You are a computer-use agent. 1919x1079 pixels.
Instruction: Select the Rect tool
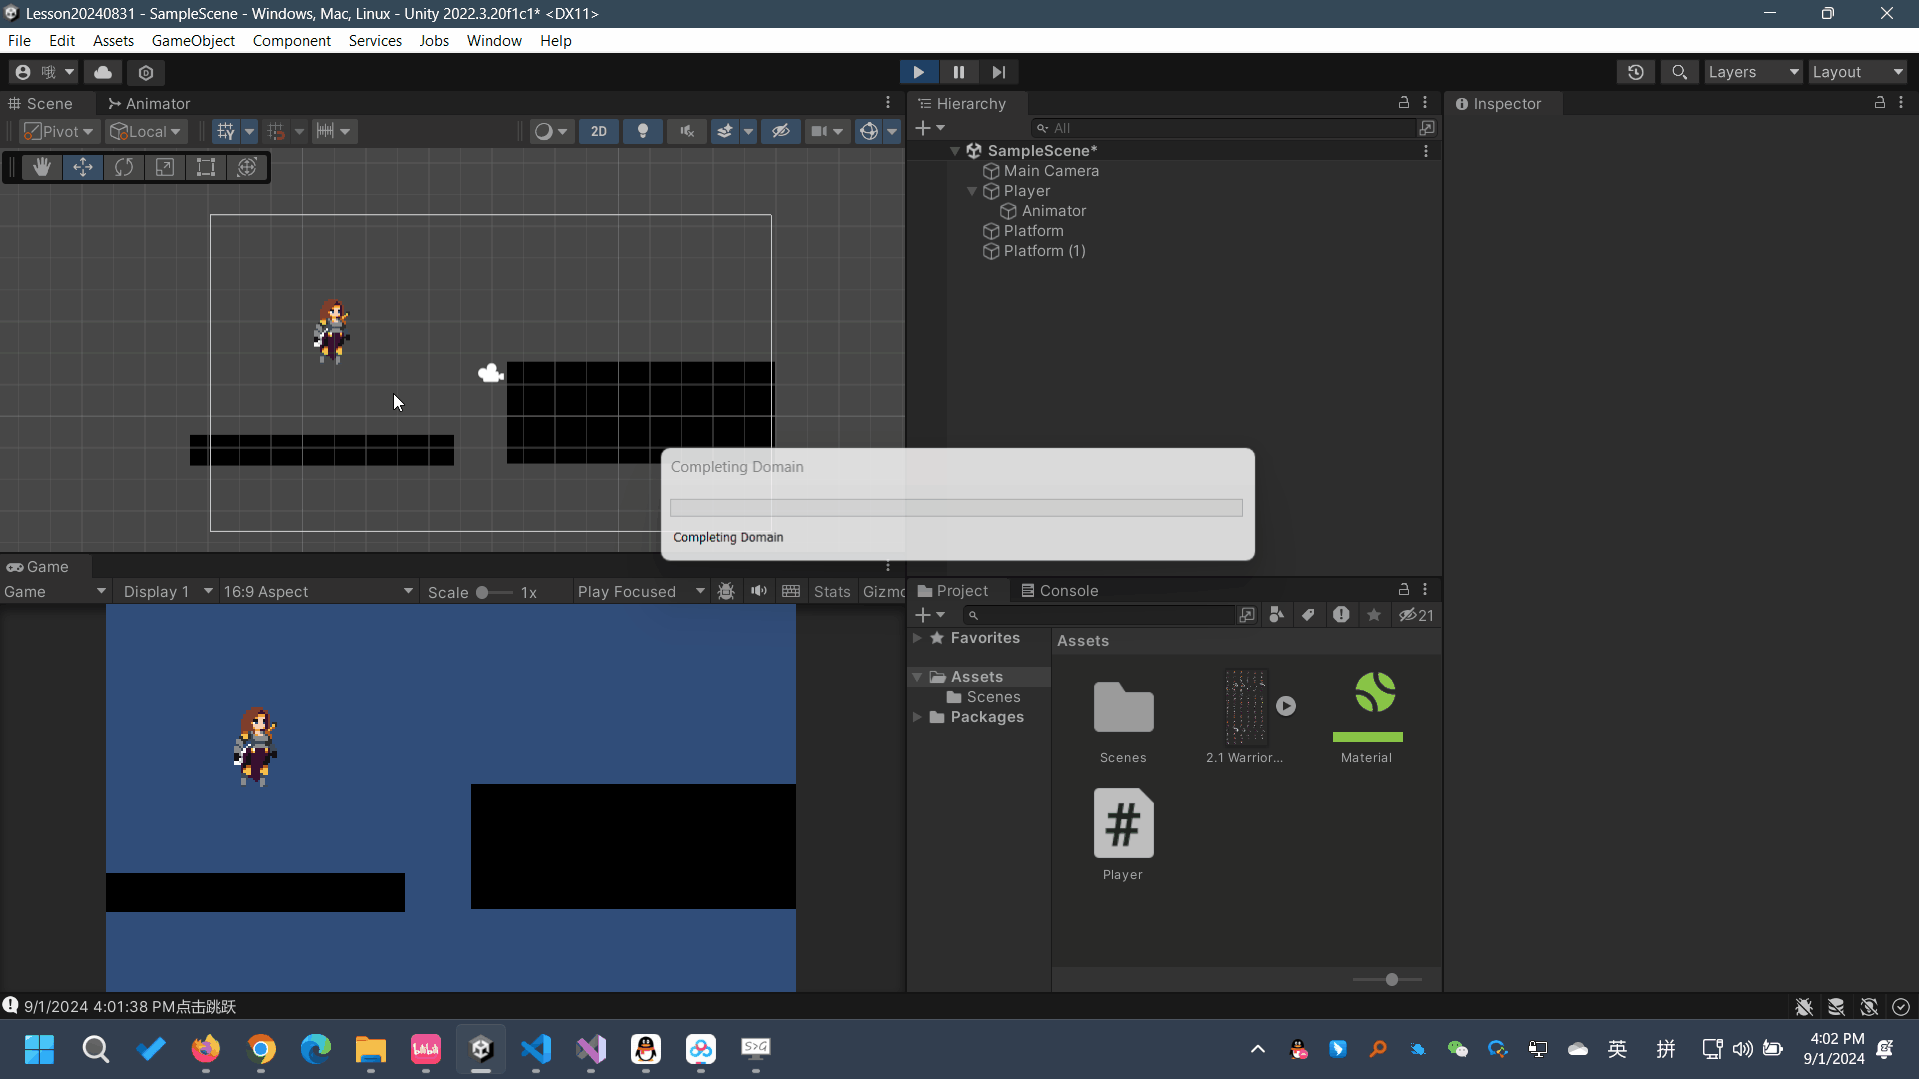coord(206,167)
